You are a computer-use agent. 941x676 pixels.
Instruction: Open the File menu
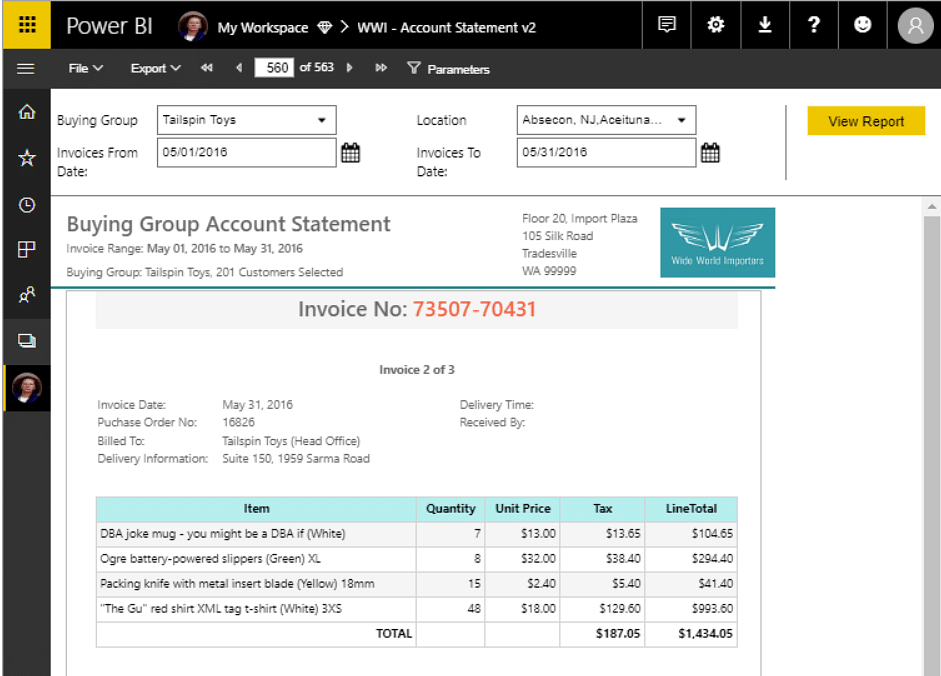click(x=85, y=68)
